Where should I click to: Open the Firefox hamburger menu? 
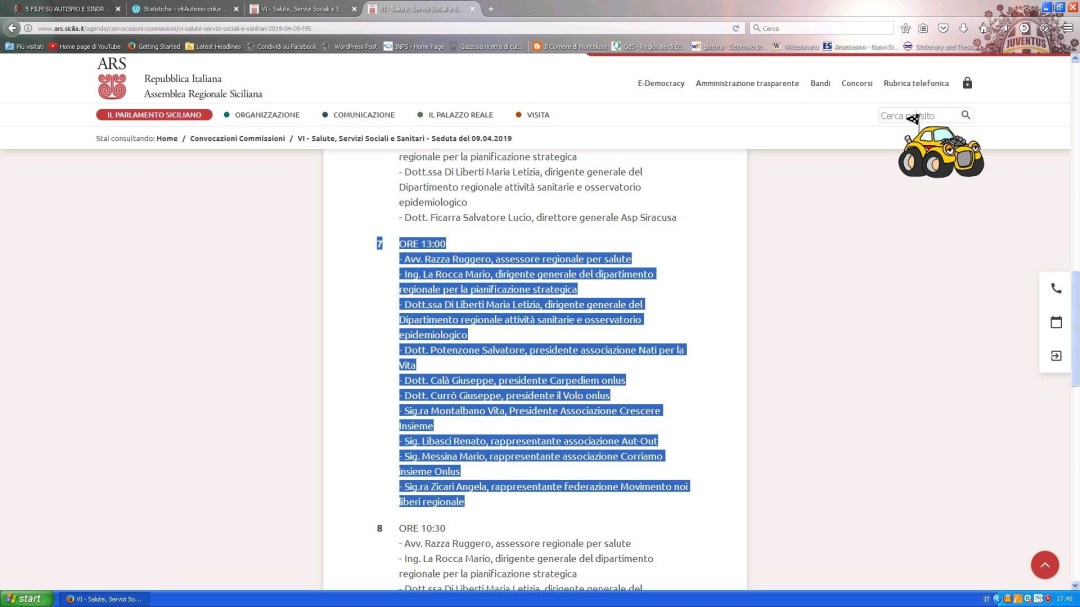(1067, 28)
